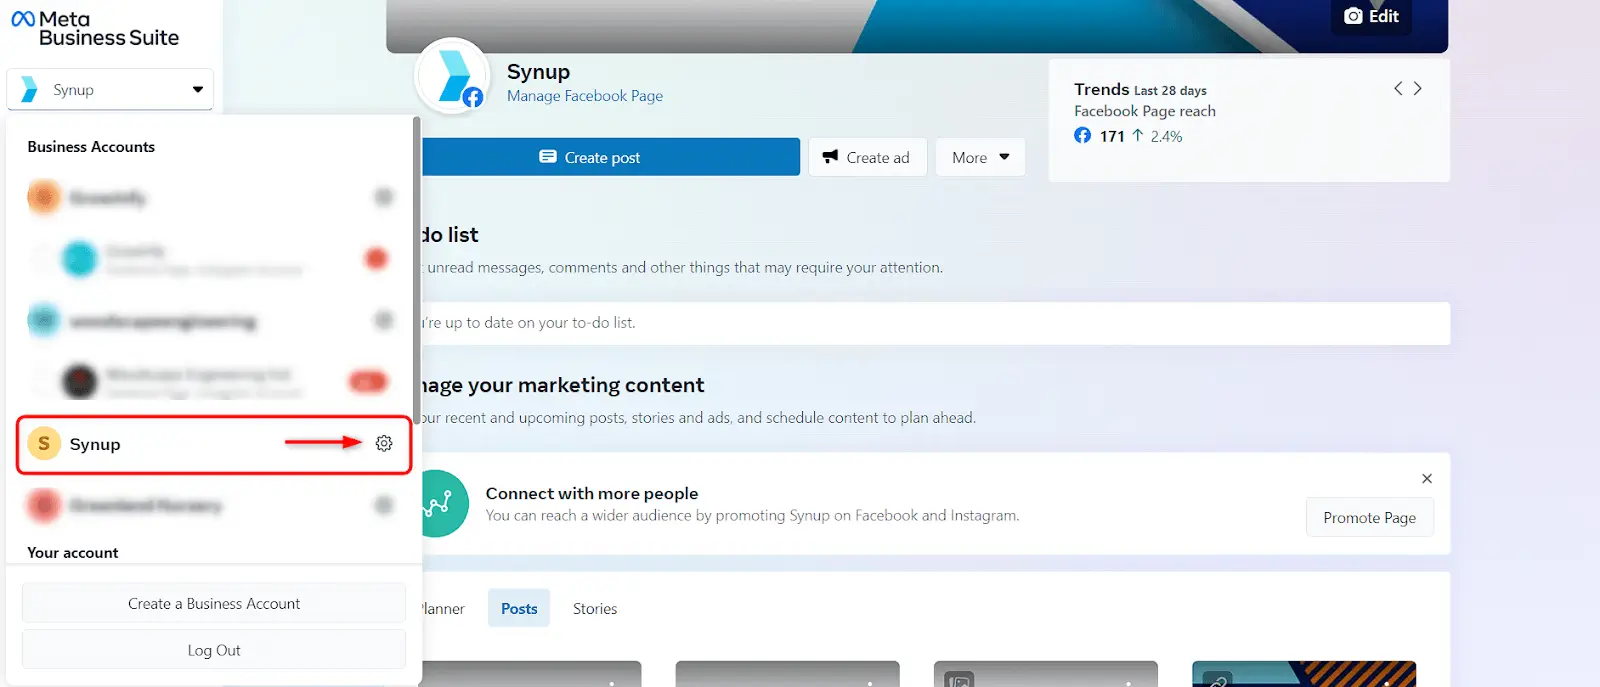Click the green connect graph icon
Screen dimensions: 1600x687
pyautogui.click(x=440, y=503)
